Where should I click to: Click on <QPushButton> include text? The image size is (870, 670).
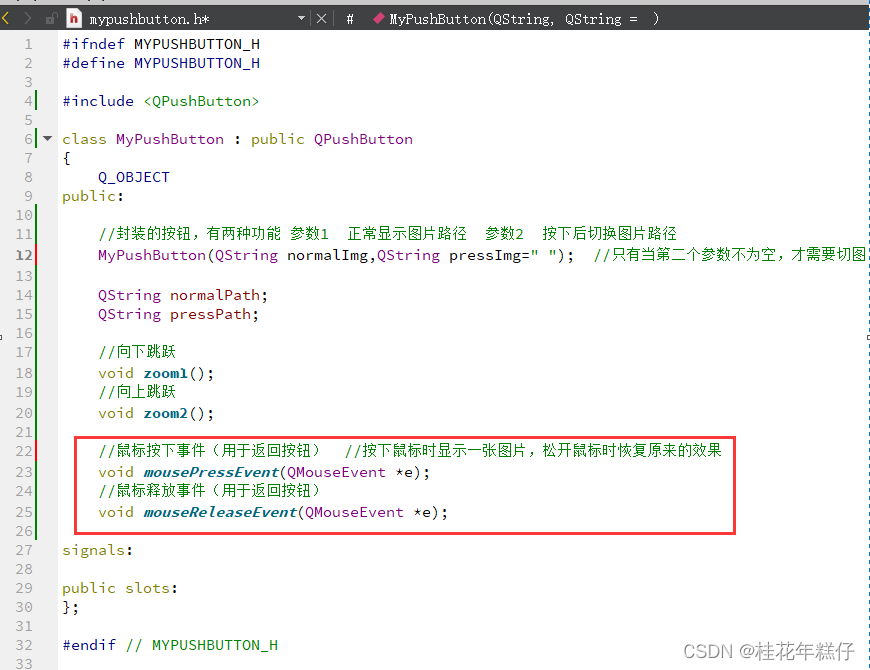click(x=201, y=101)
